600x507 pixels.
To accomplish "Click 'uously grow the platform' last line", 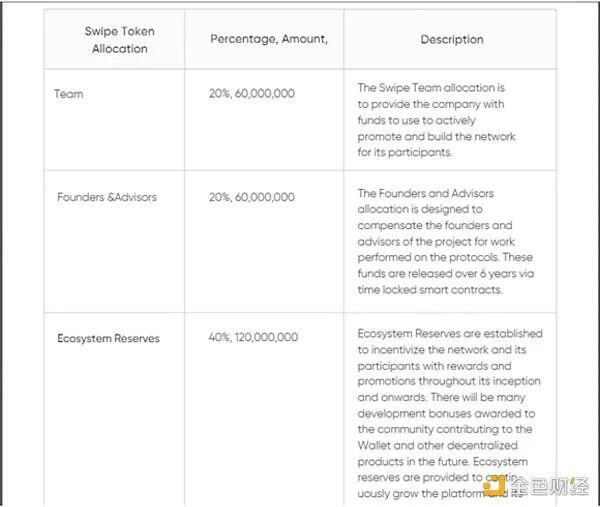I will click(432, 493).
